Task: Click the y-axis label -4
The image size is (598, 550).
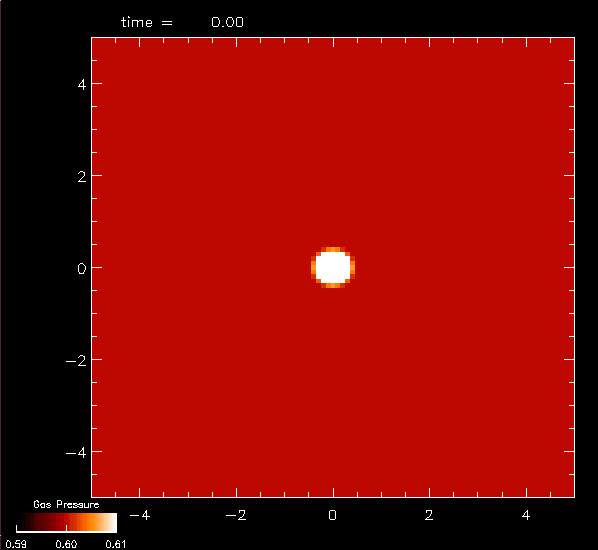Action: (x=76, y=453)
